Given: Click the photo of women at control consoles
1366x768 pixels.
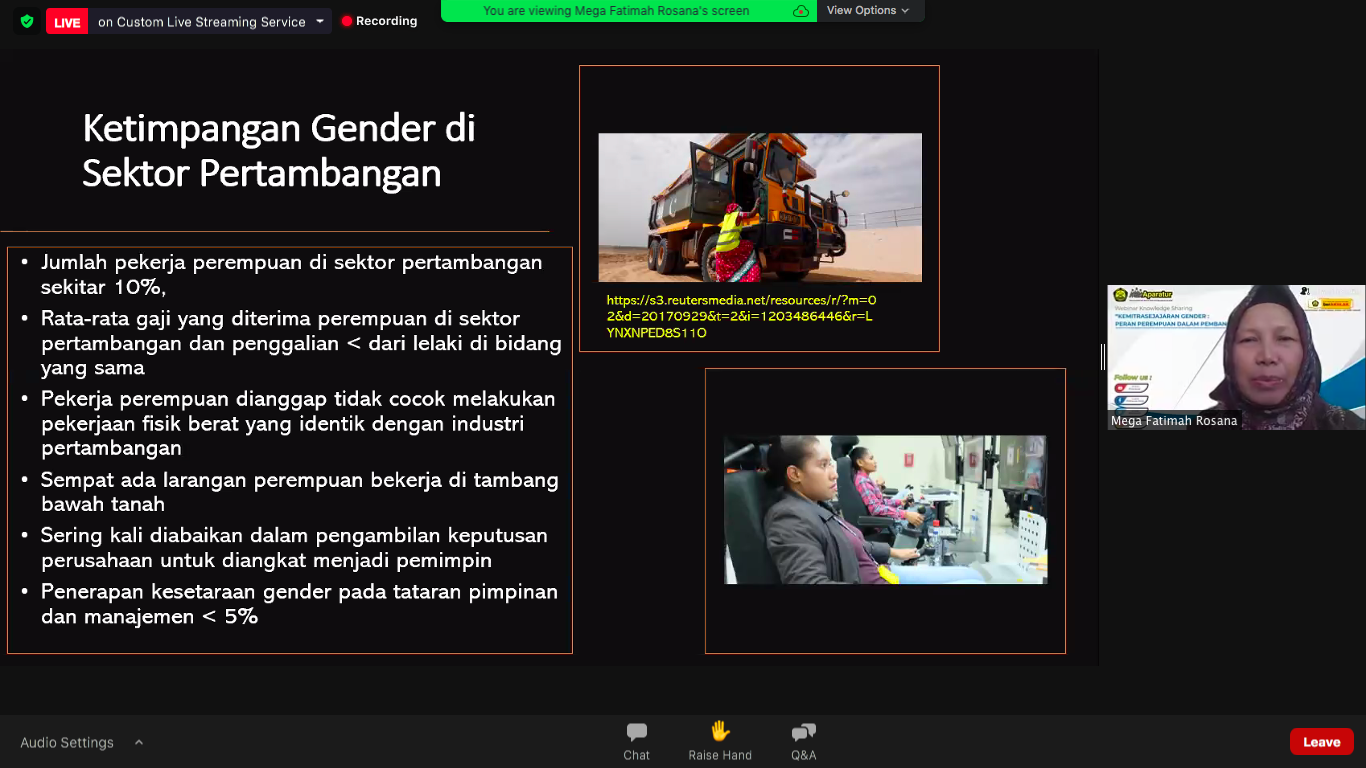Looking at the screenshot, I should click(x=885, y=509).
